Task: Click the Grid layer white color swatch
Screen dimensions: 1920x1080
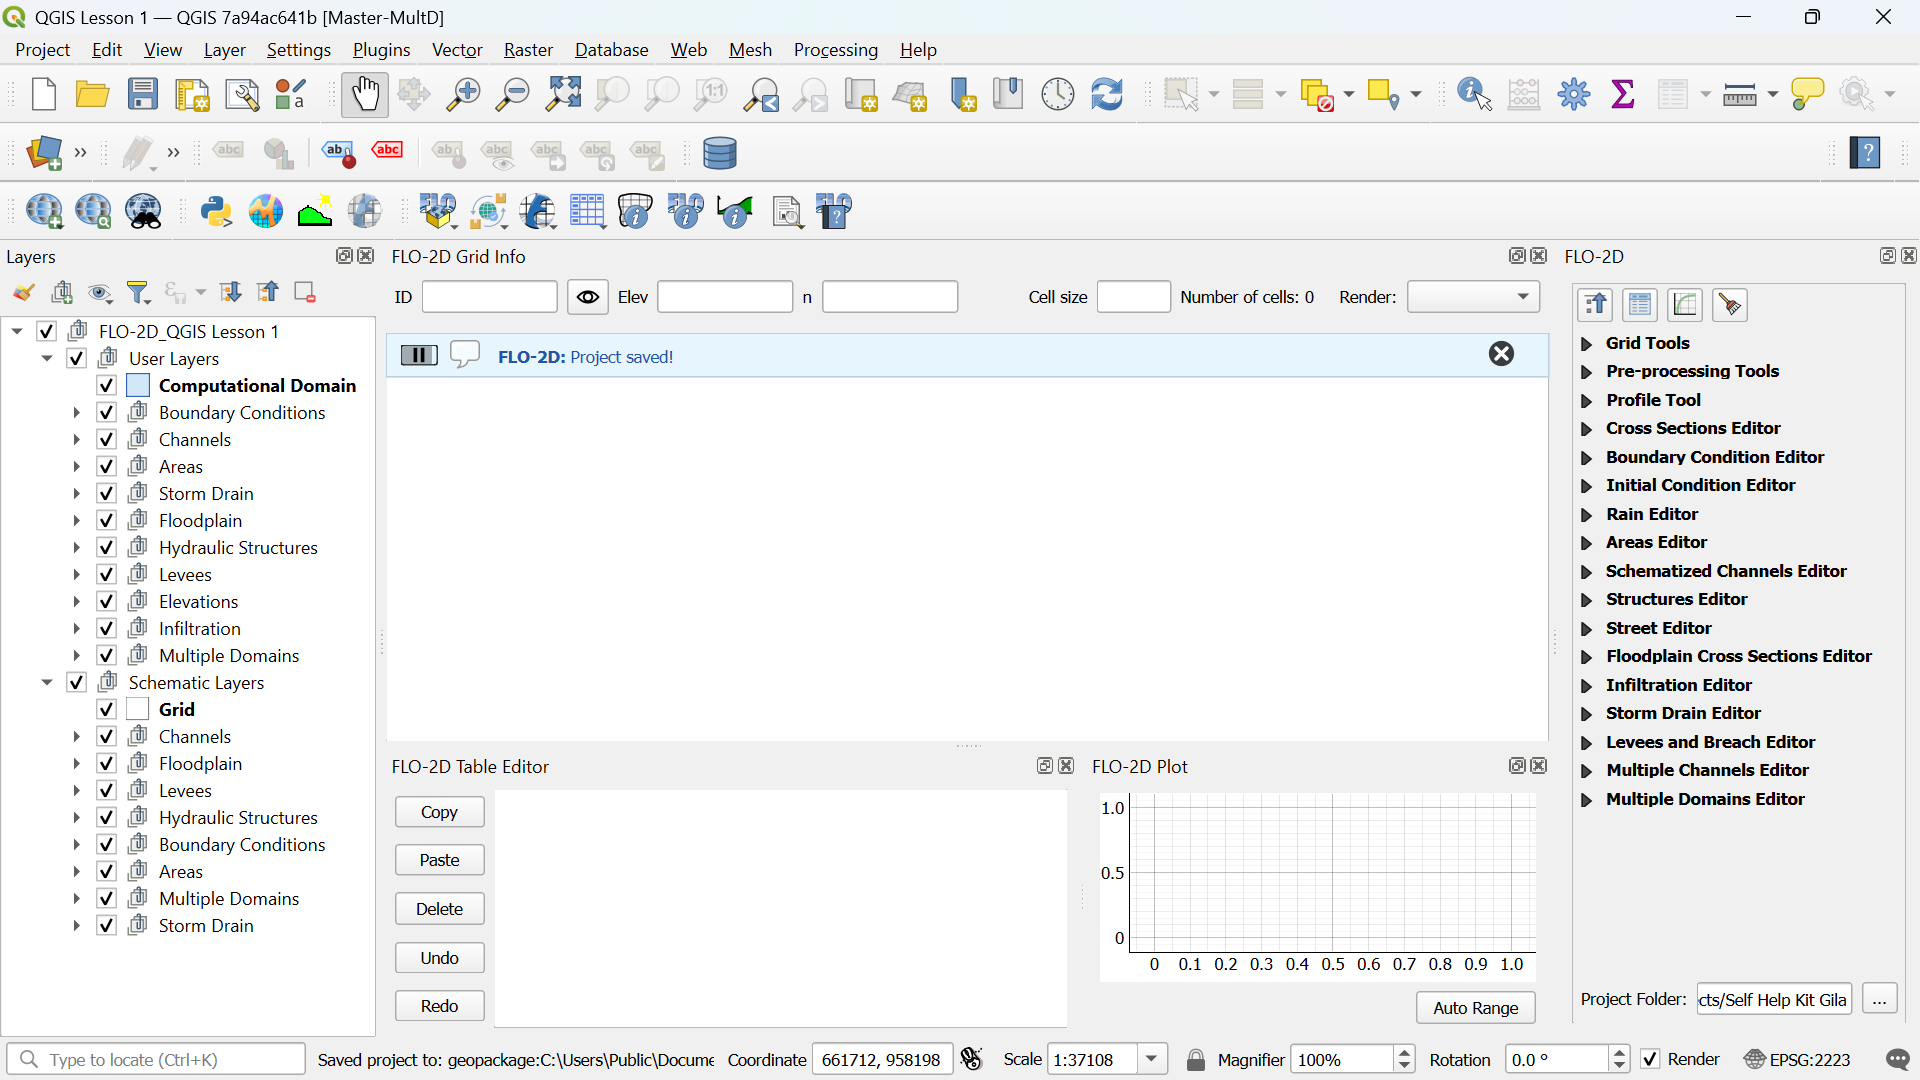Action: 138,710
